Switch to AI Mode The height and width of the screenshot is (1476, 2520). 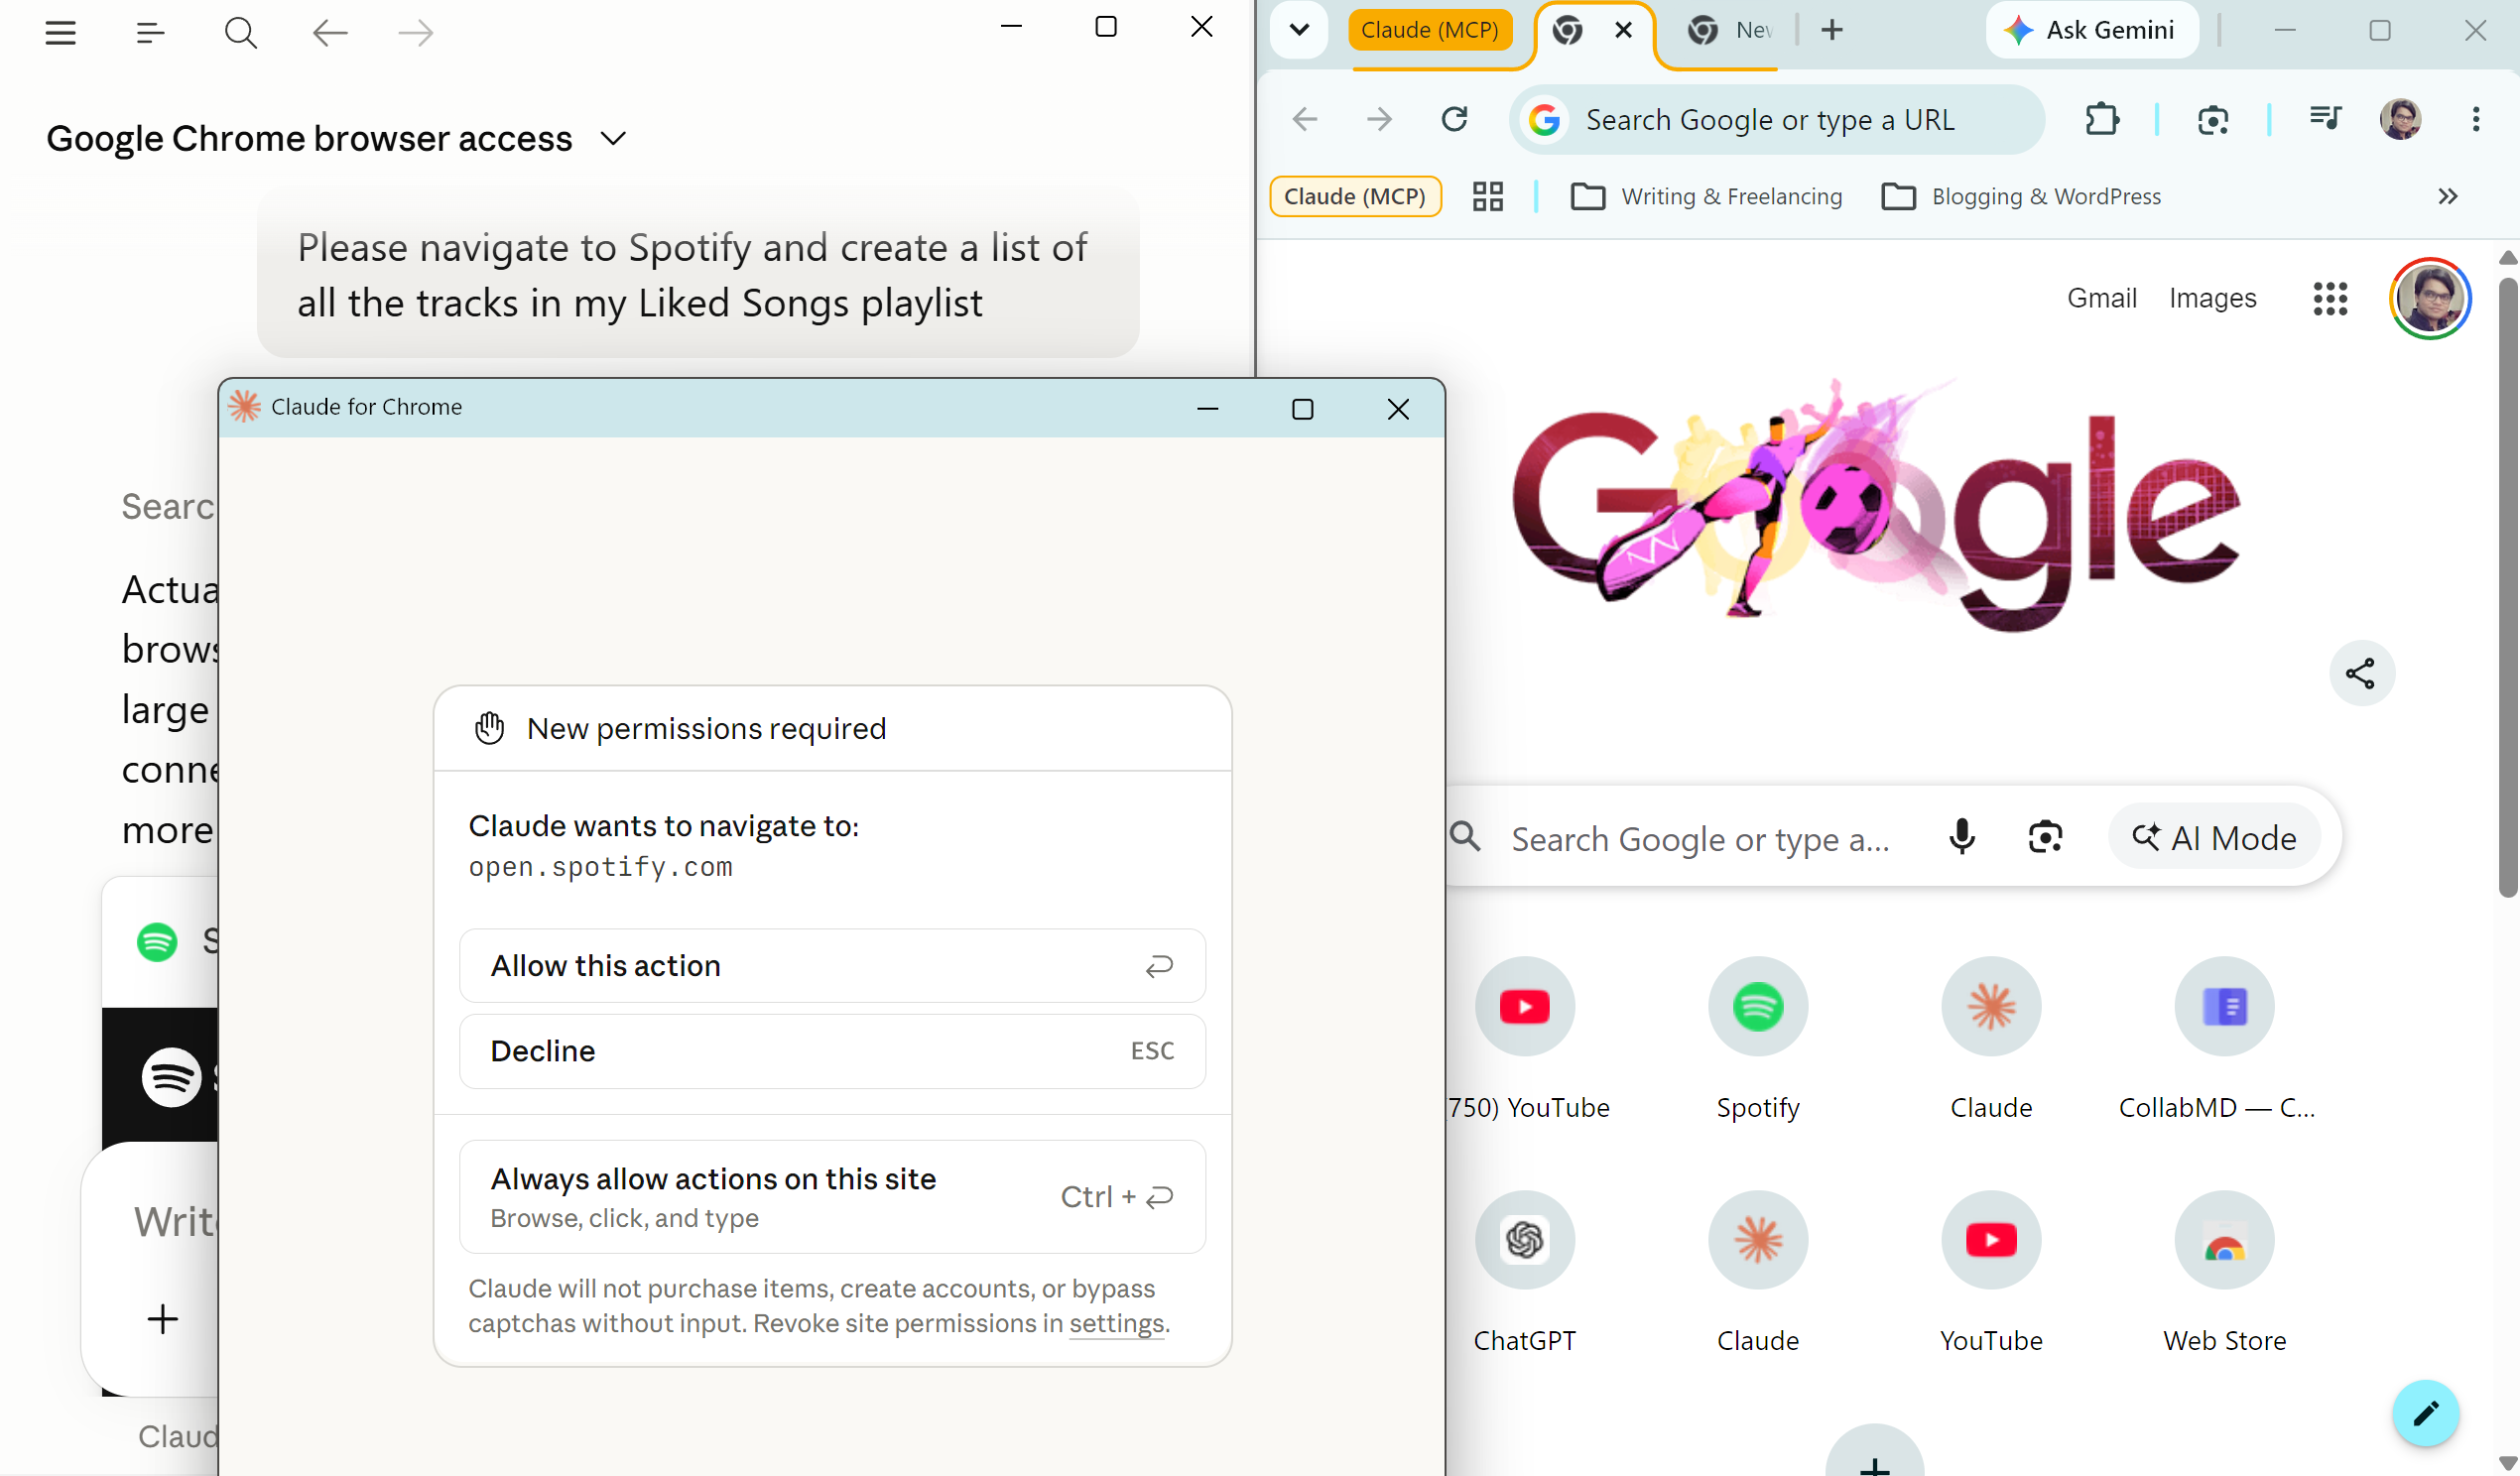[x=2214, y=838]
